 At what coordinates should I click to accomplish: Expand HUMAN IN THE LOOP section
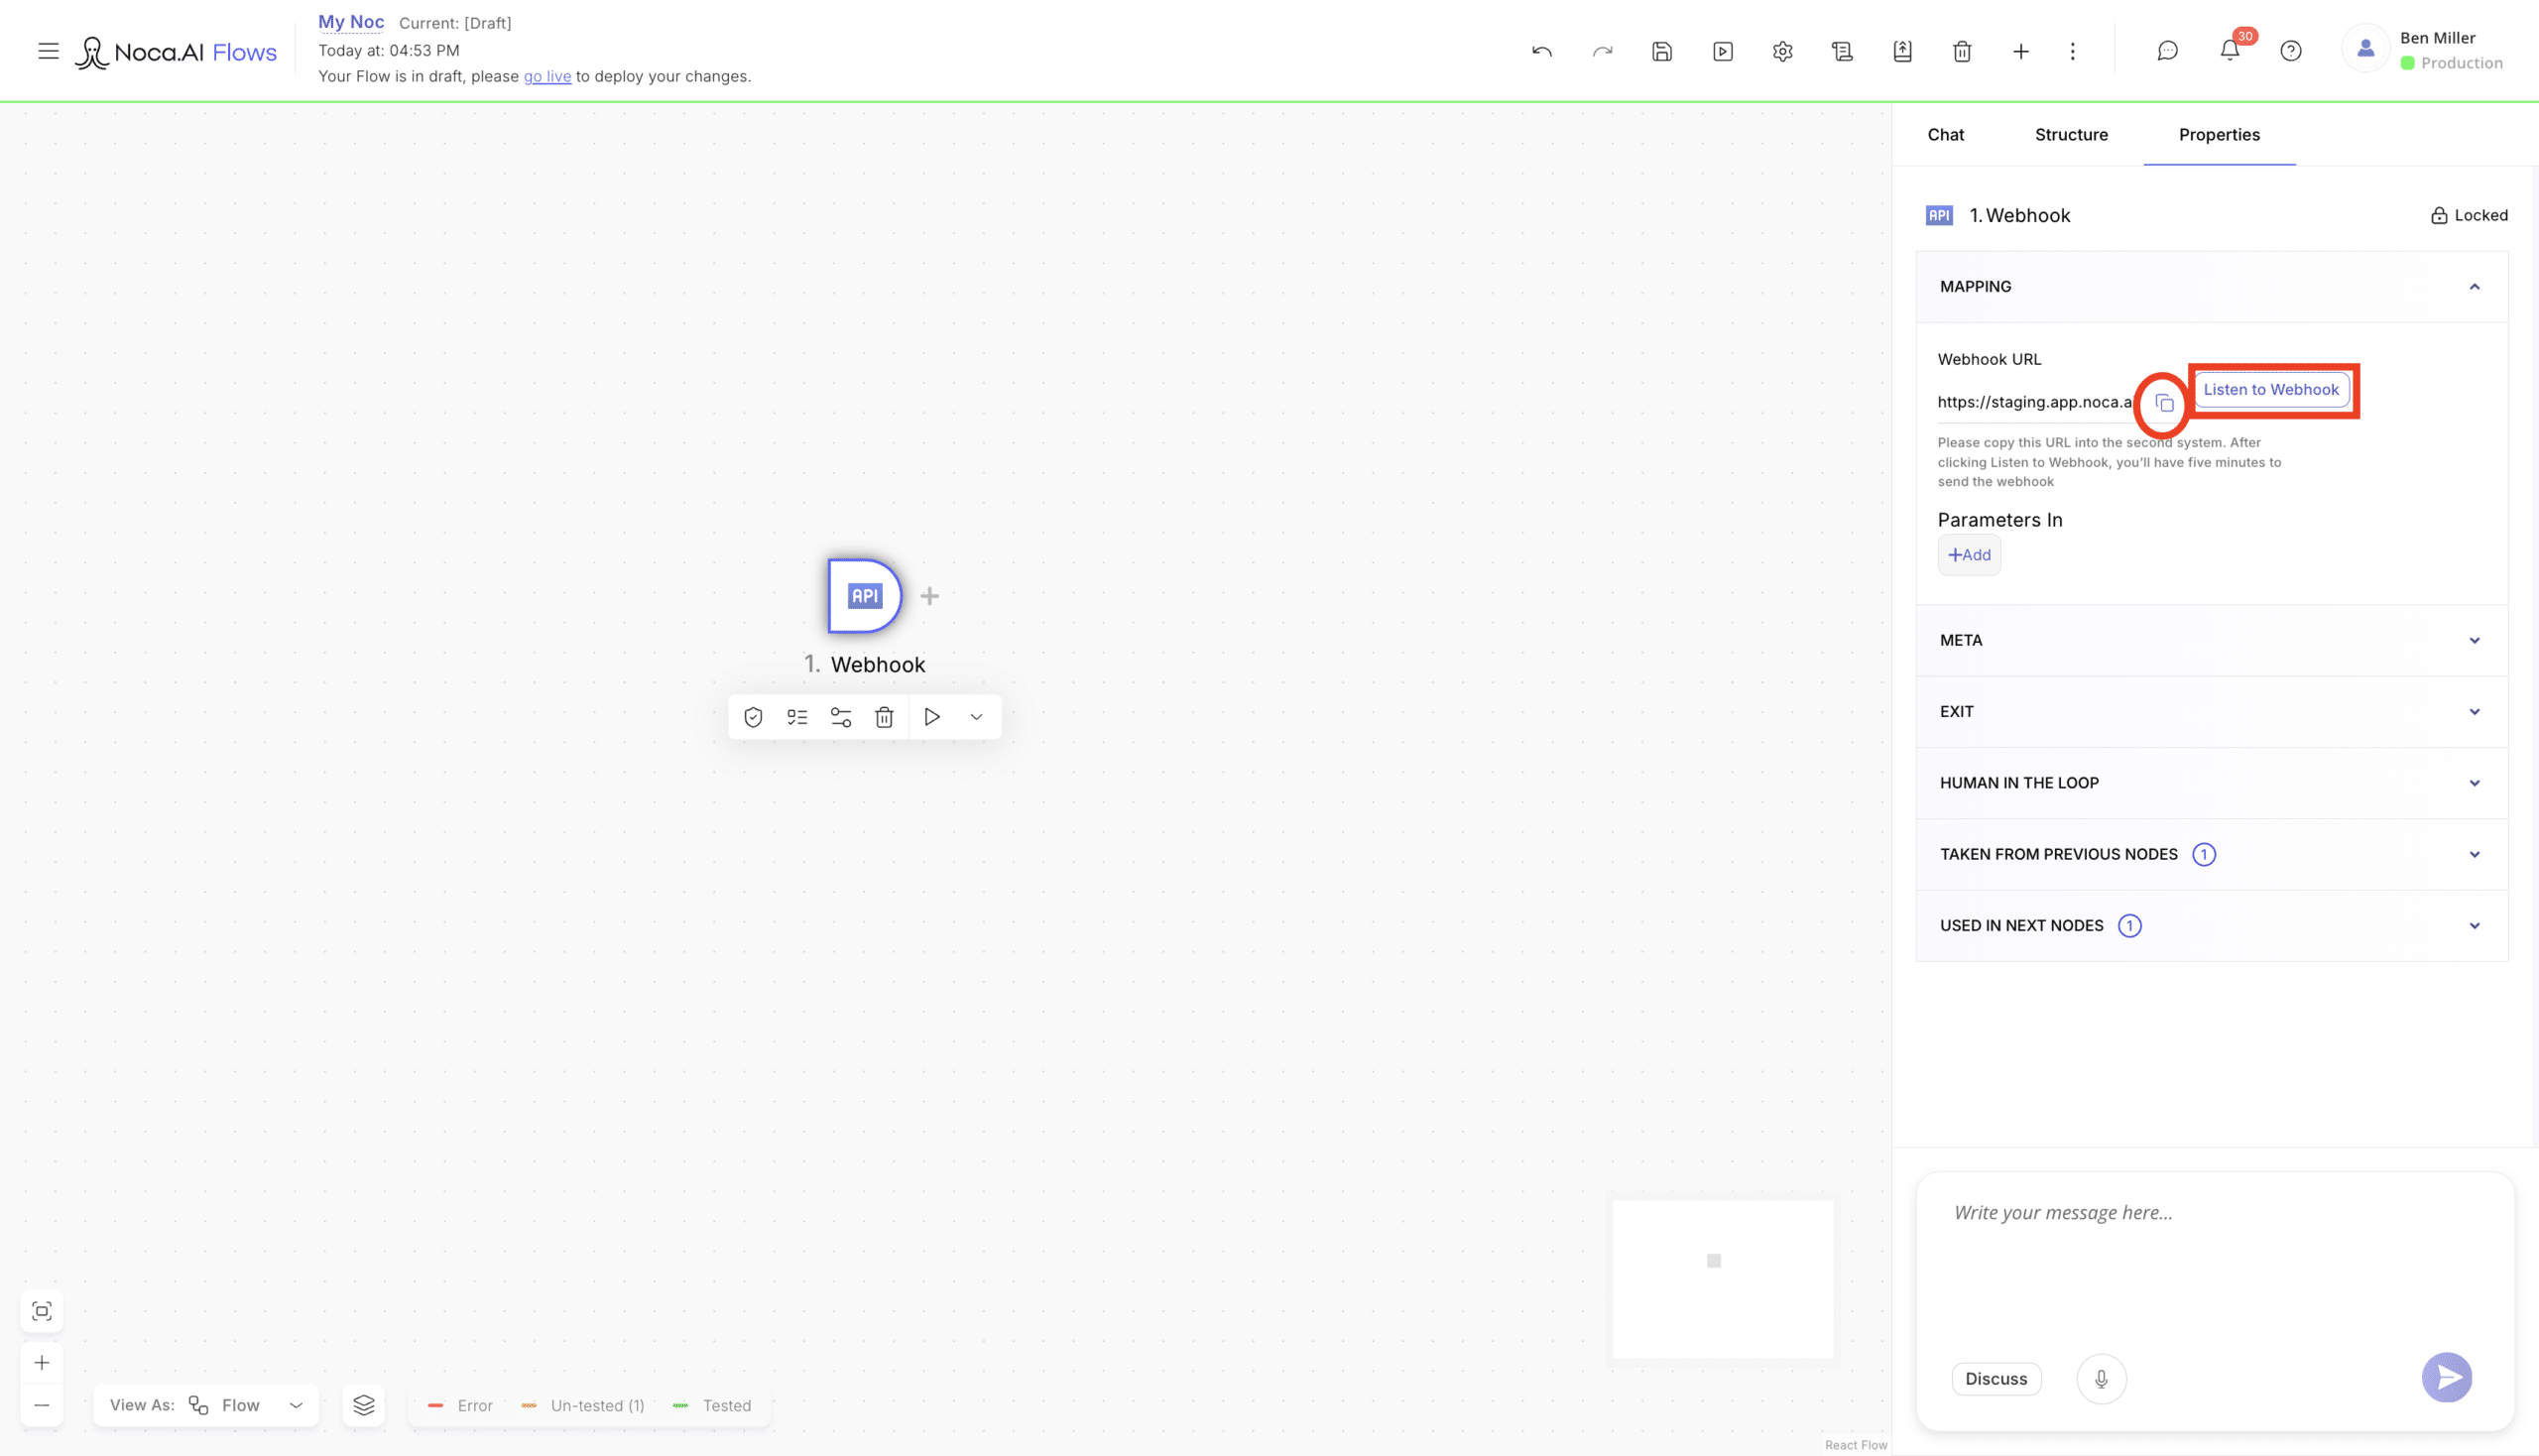[x=2212, y=783]
